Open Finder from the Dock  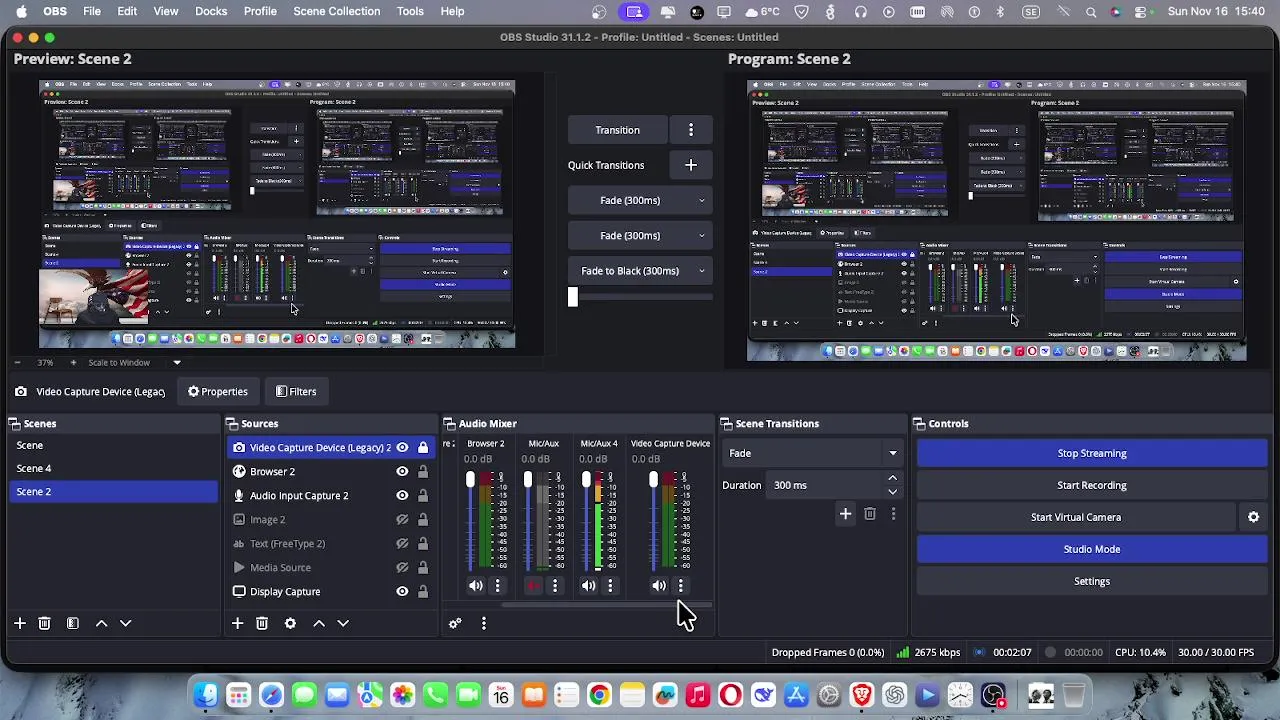205,695
